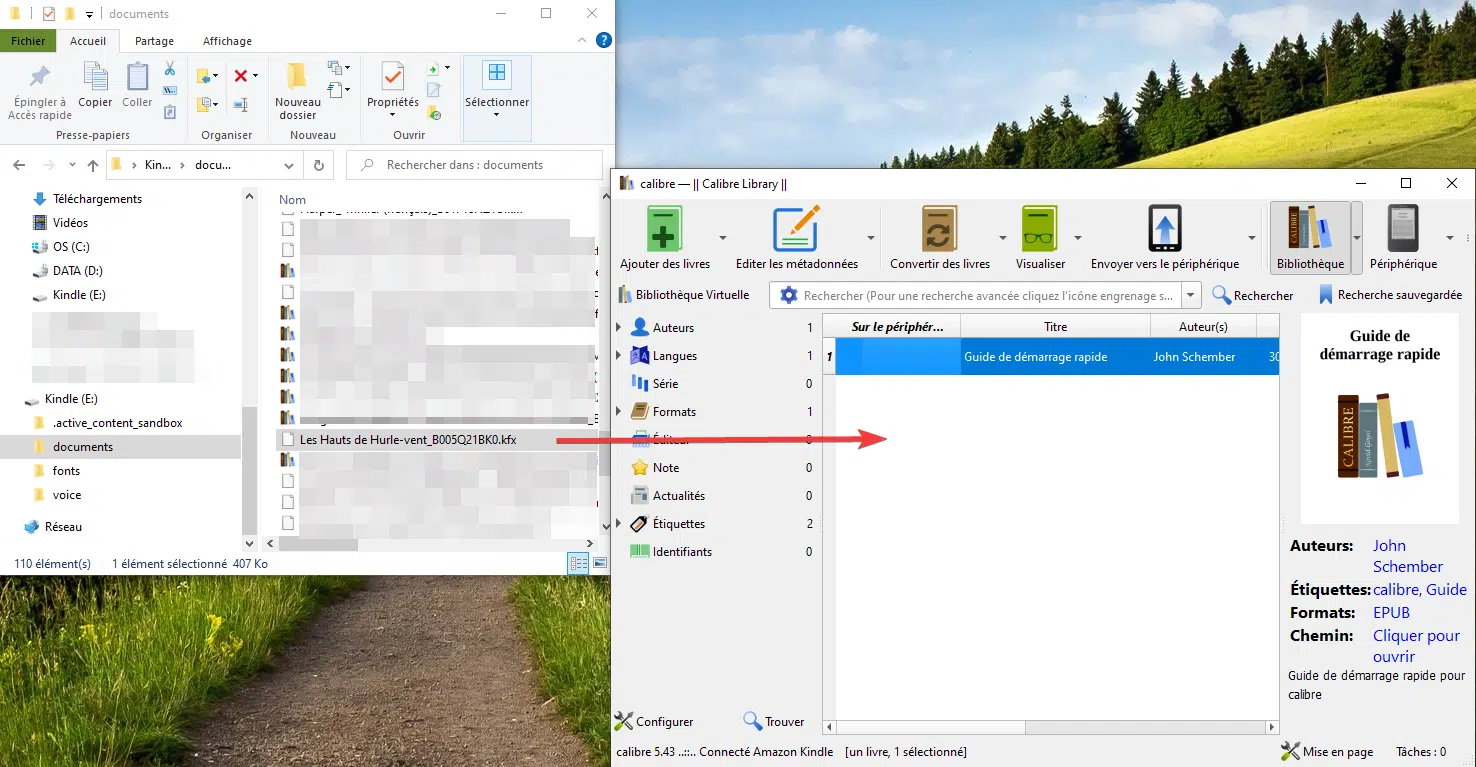Click the Cliquer pour ouvrir path link
The image size is (1476, 767).
tap(1416, 646)
